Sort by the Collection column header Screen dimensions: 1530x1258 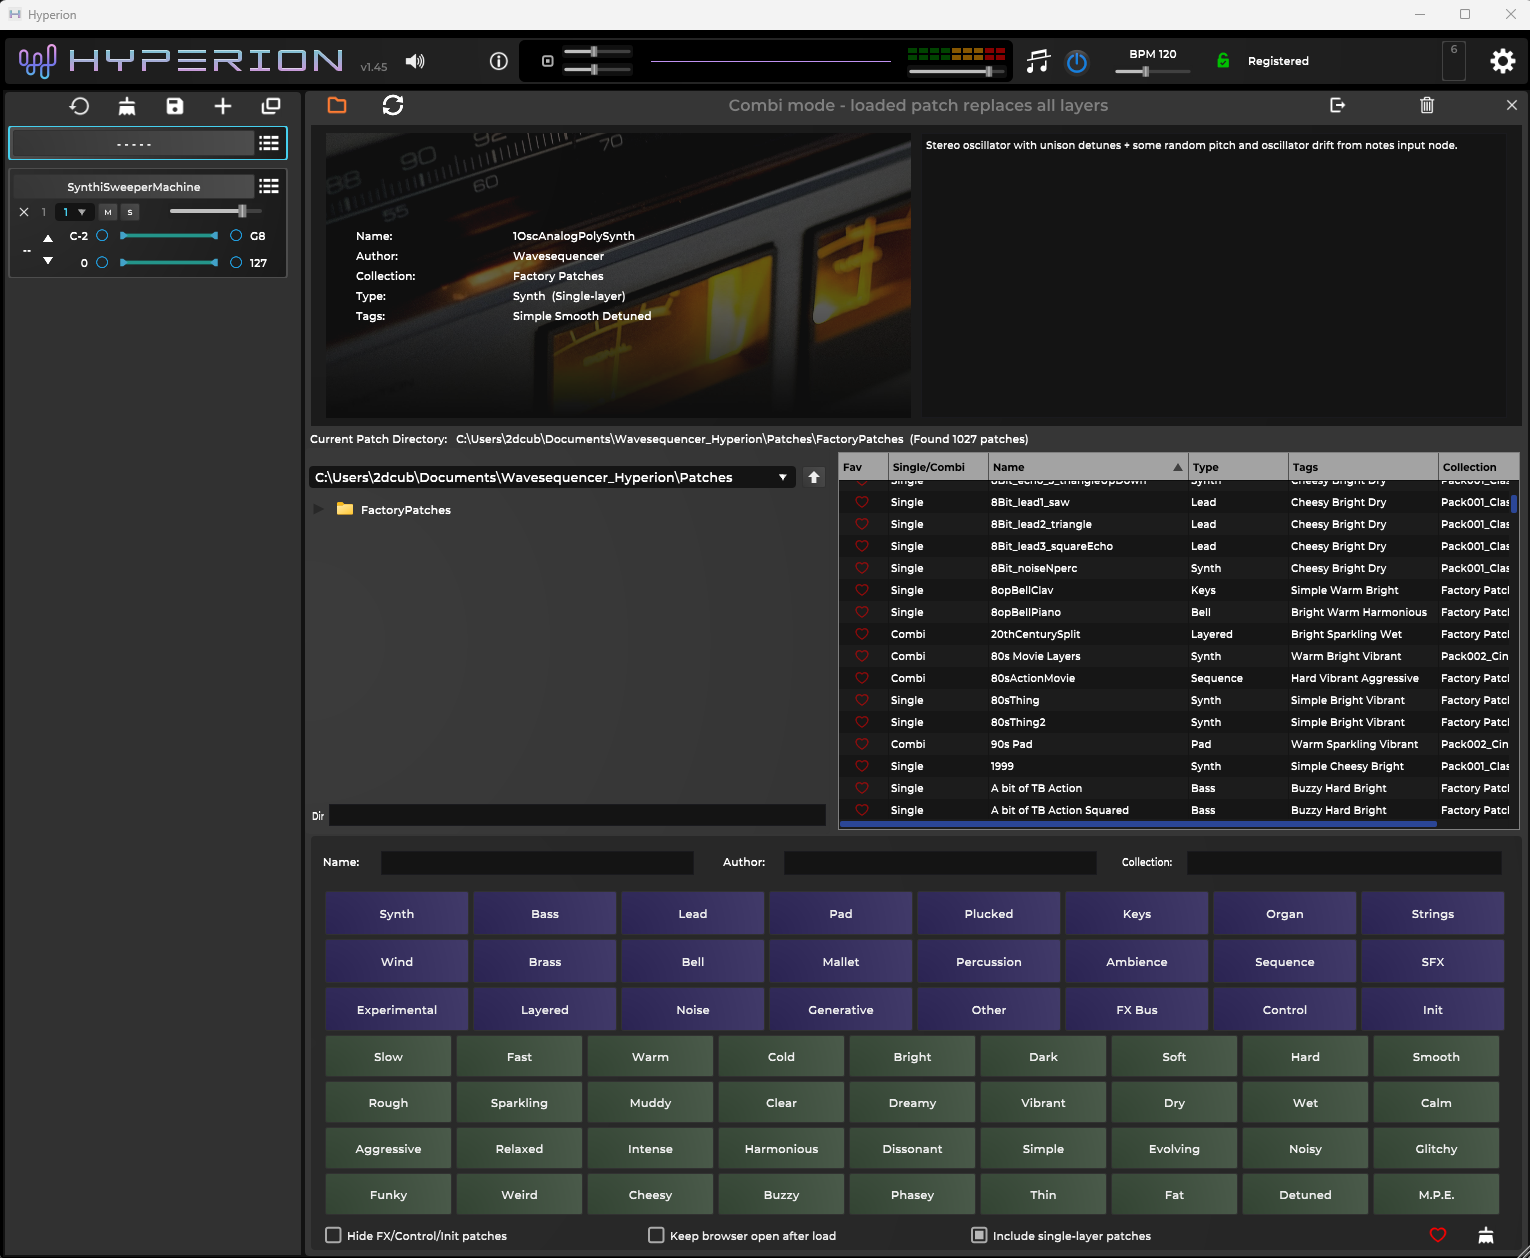1478,467
